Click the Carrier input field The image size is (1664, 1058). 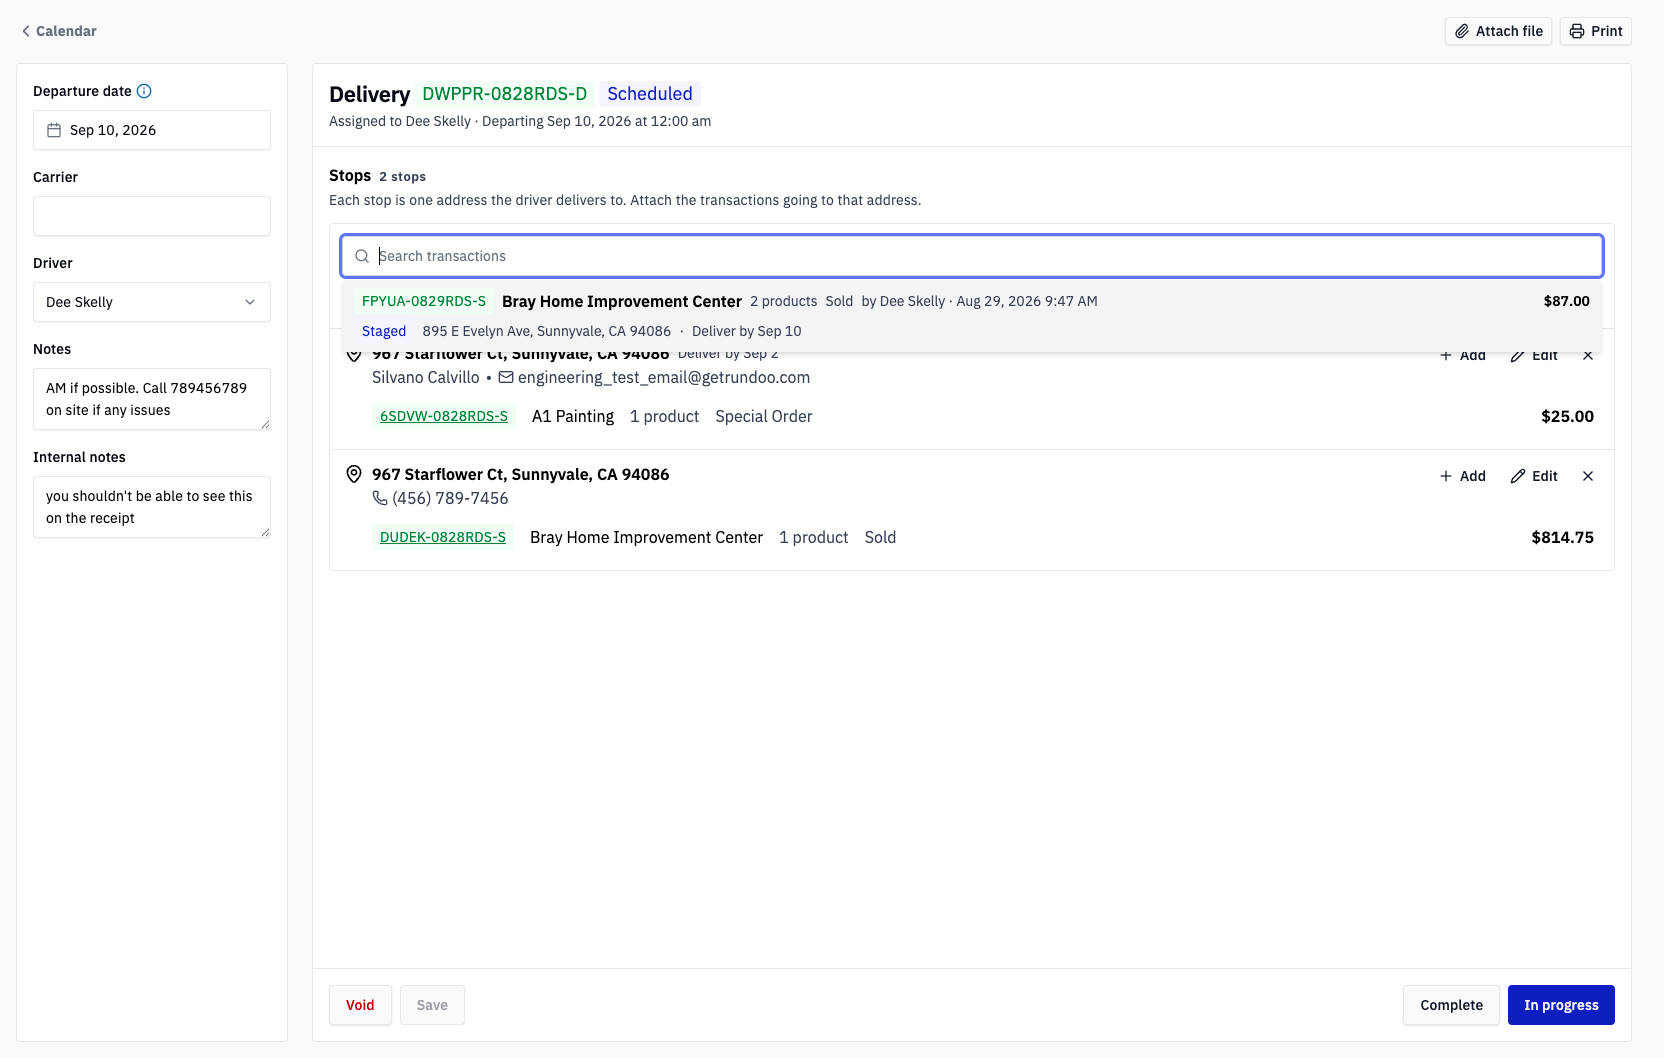(x=152, y=216)
